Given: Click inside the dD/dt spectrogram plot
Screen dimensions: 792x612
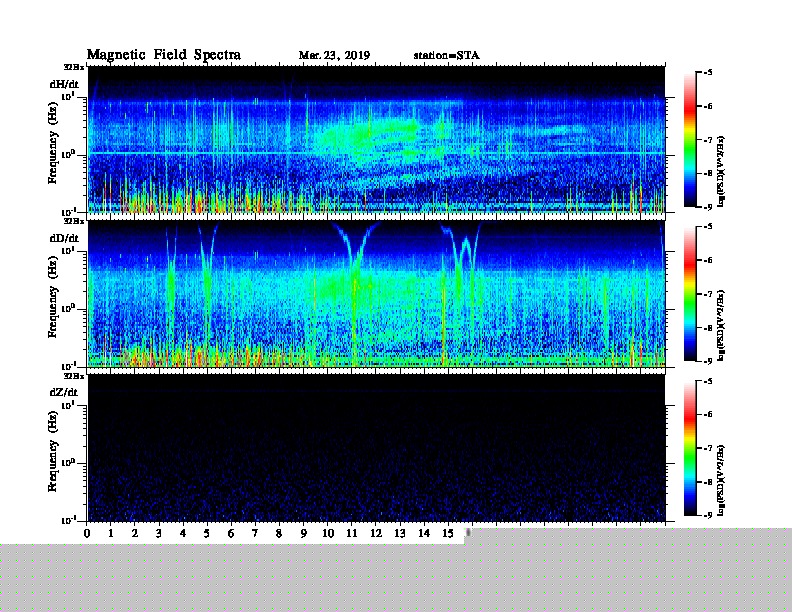Looking at the screenshot, I should [x=376, y=293].
